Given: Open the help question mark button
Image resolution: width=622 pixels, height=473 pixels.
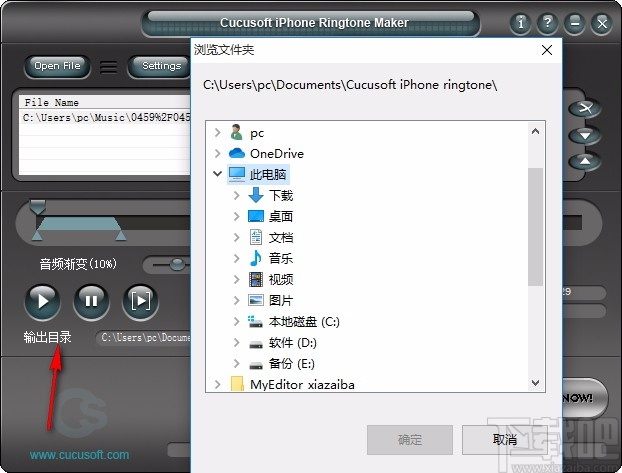Looking at the screenshot, I should 547,23.
